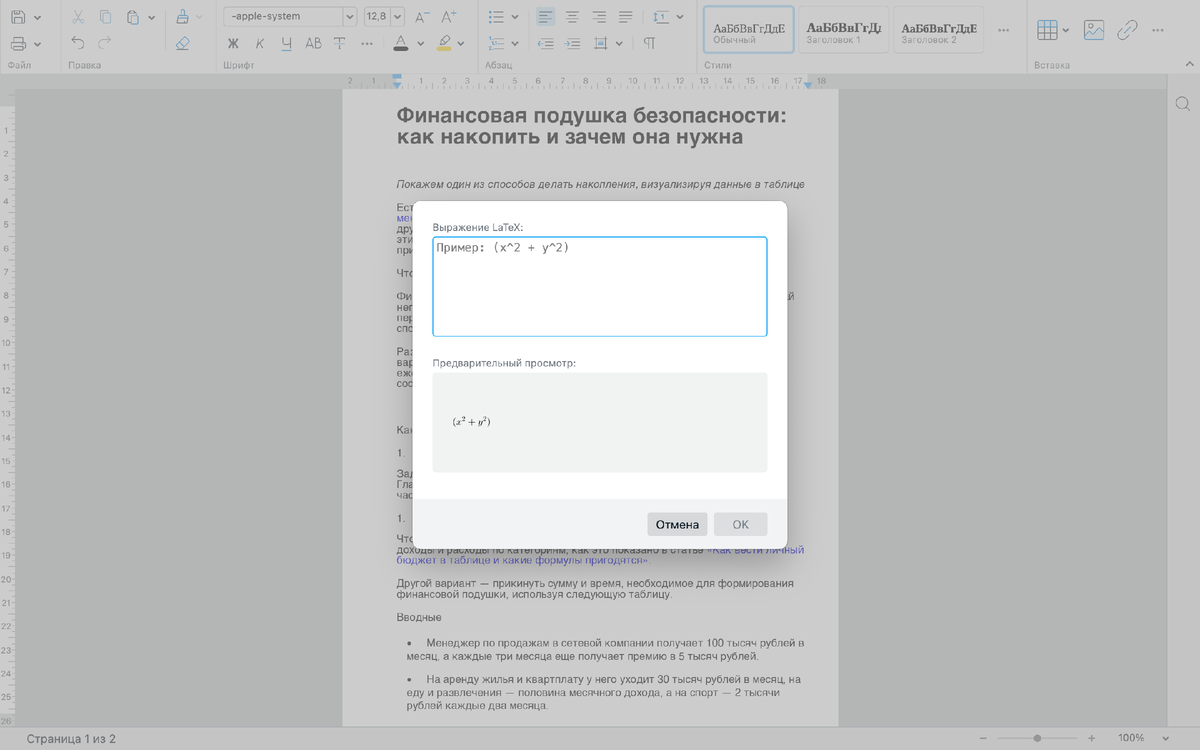The width and height of the screenshot is (1200, 750).
Task: Show more styles ellipsis button
Action: pos(1004,30)
